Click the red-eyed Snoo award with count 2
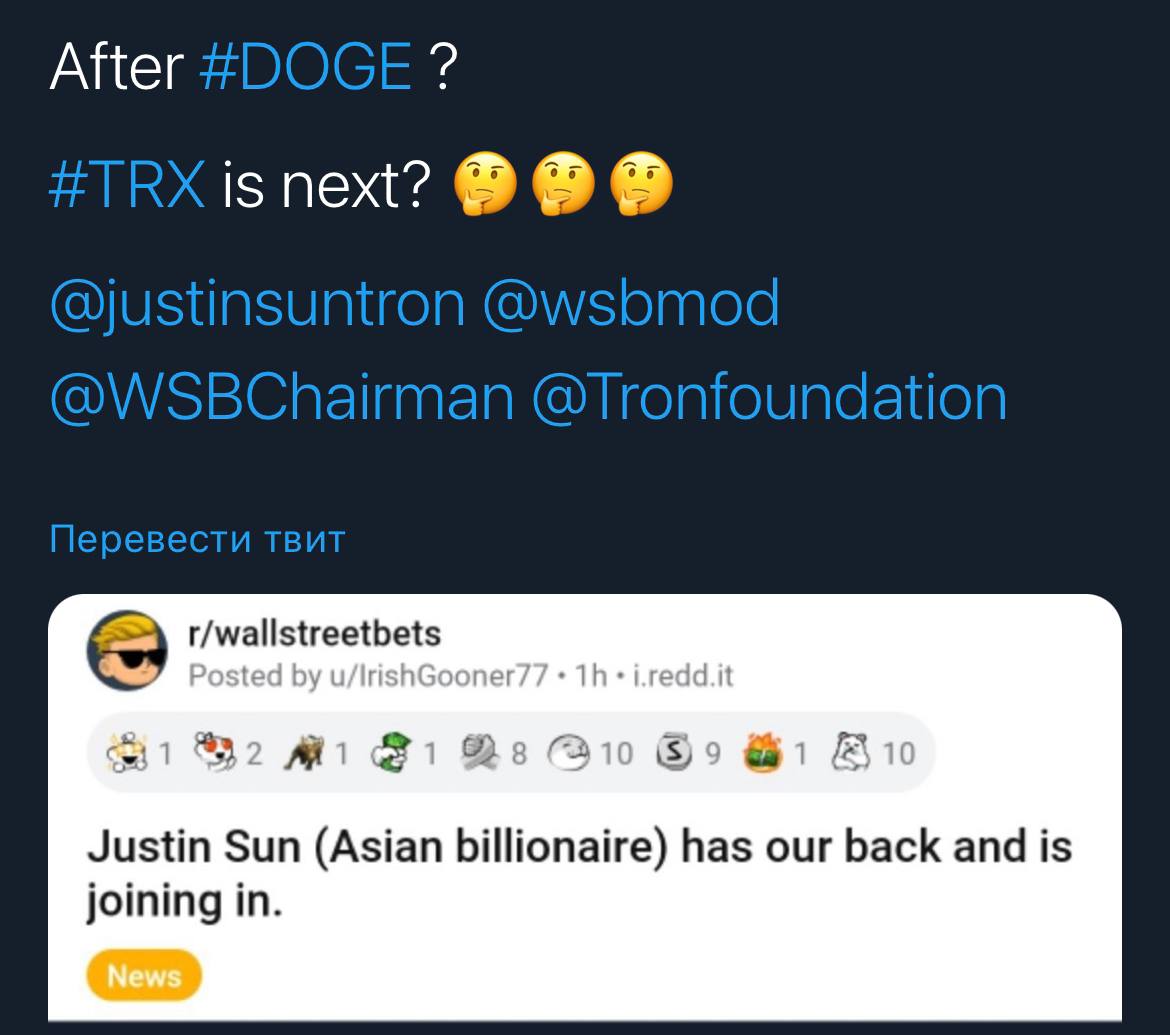This screenshot has height=1035, width=1170. tap(216, 752)
